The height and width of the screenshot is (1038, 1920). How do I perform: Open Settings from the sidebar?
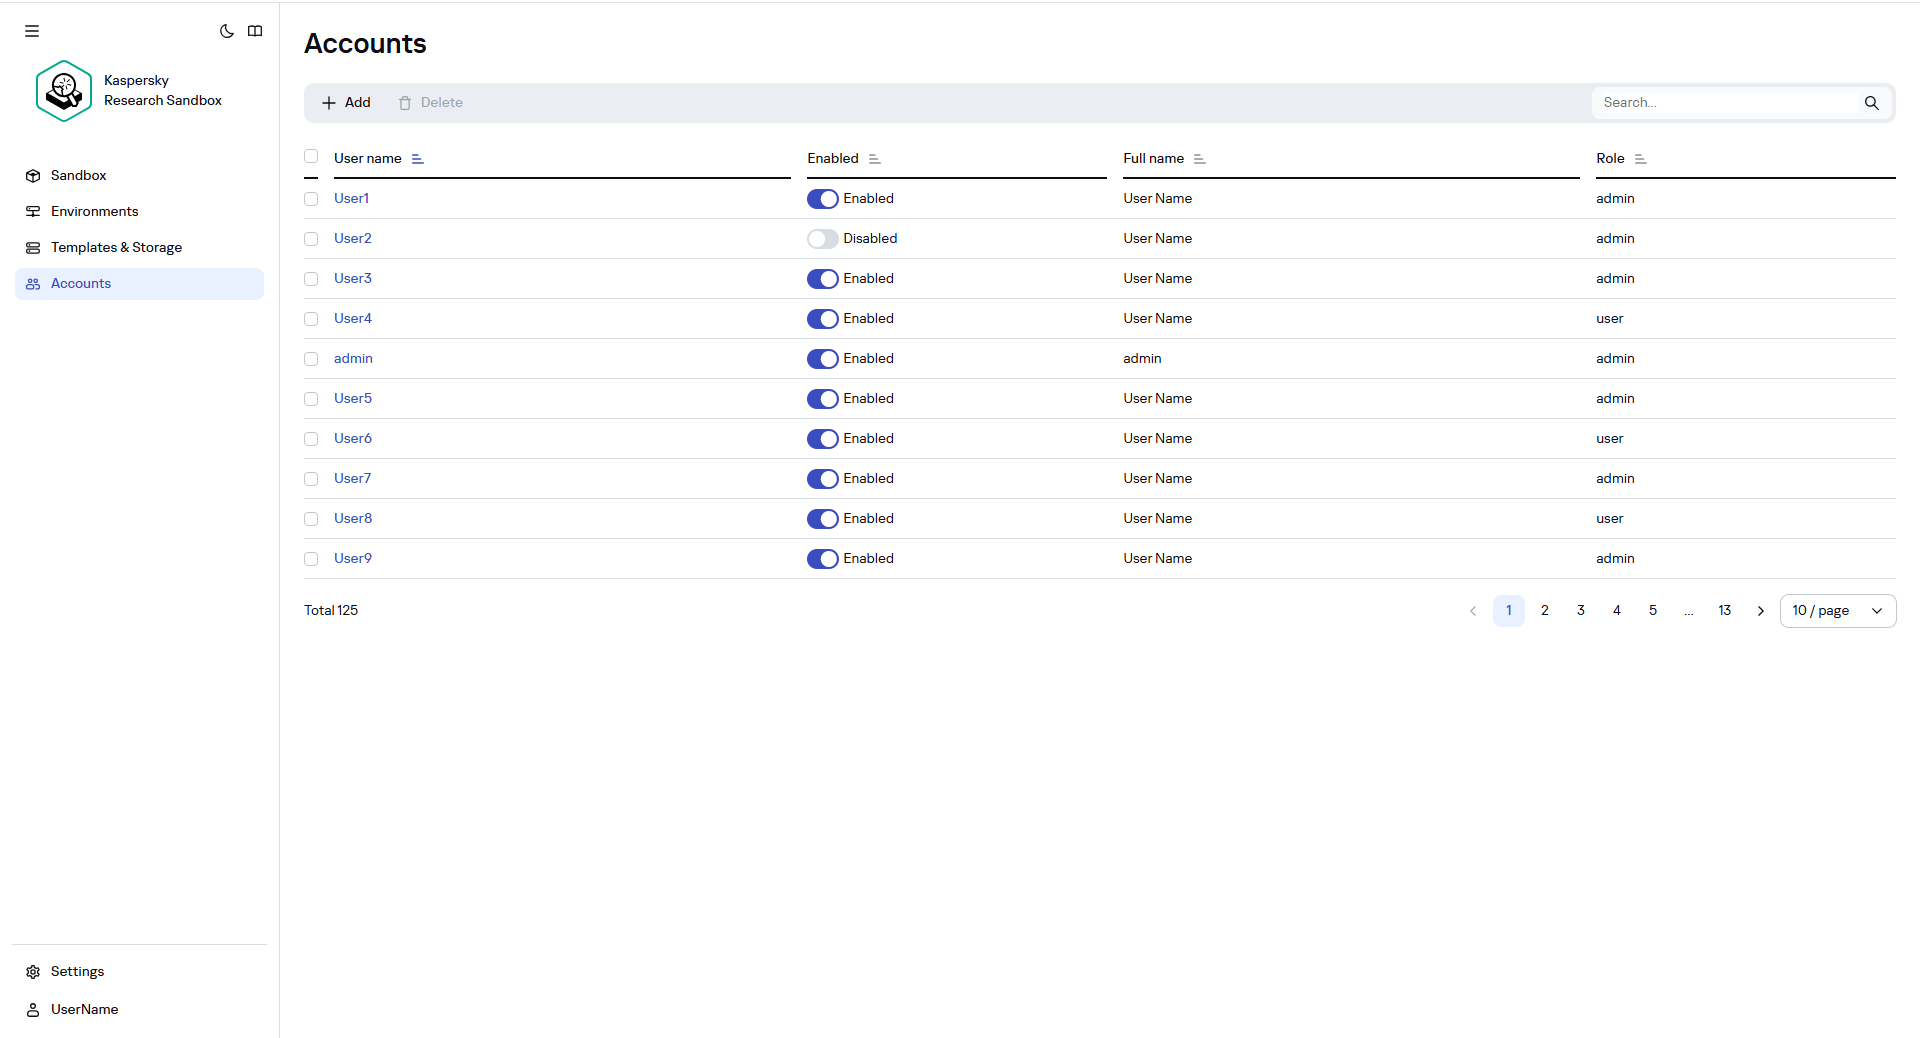coord(77,971)
